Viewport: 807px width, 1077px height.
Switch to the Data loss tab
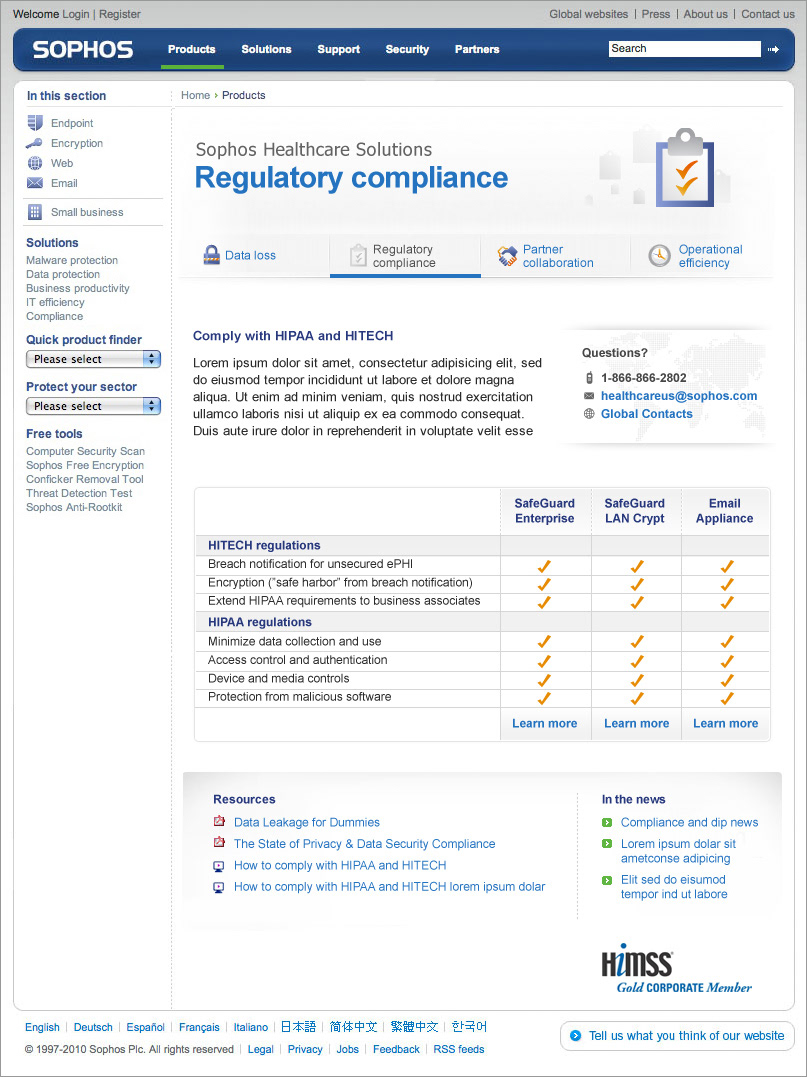(x=254, y=256)
